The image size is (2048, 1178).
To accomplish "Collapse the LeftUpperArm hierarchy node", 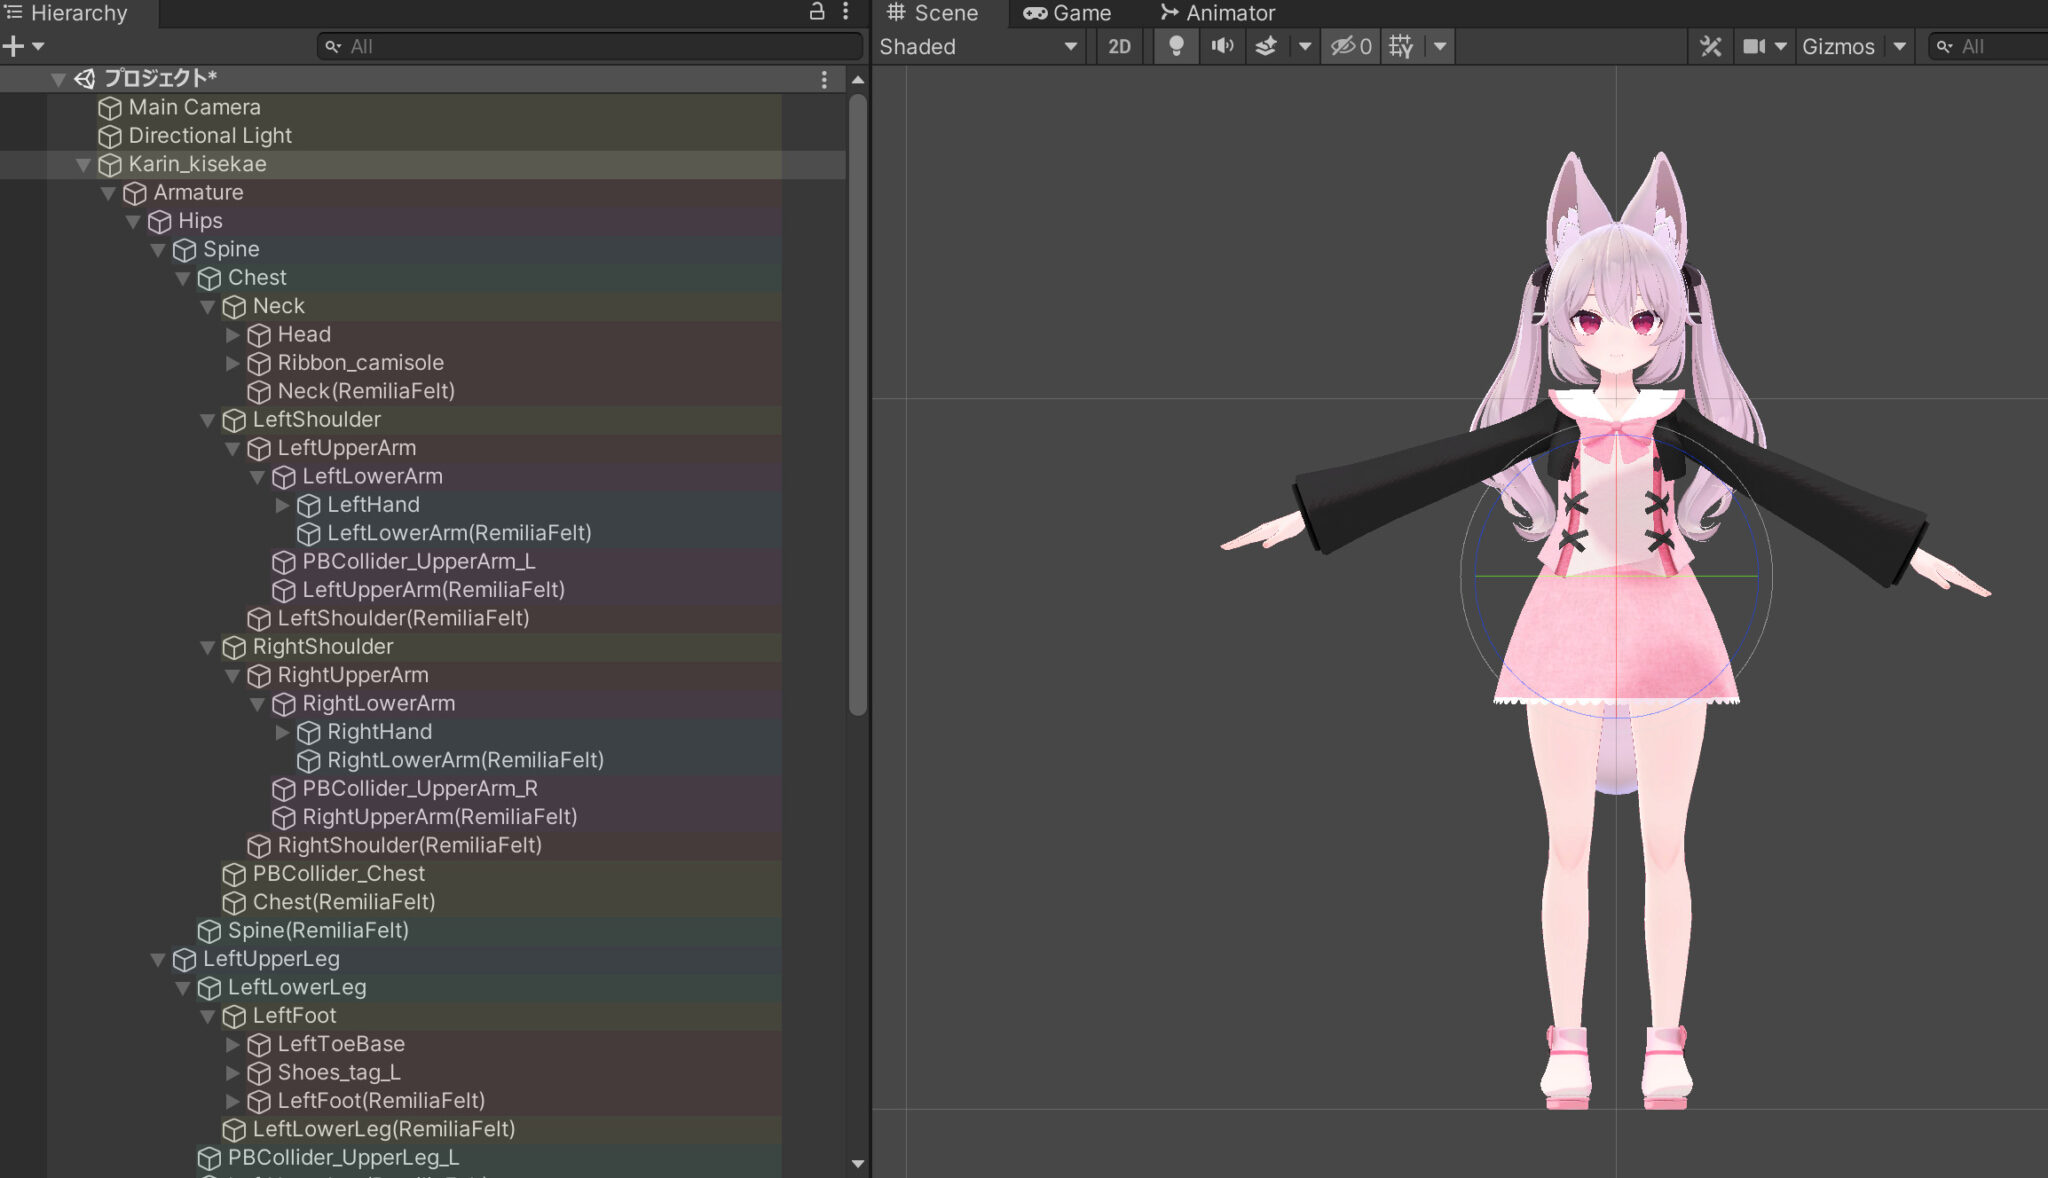I will (x=232, y=449).
